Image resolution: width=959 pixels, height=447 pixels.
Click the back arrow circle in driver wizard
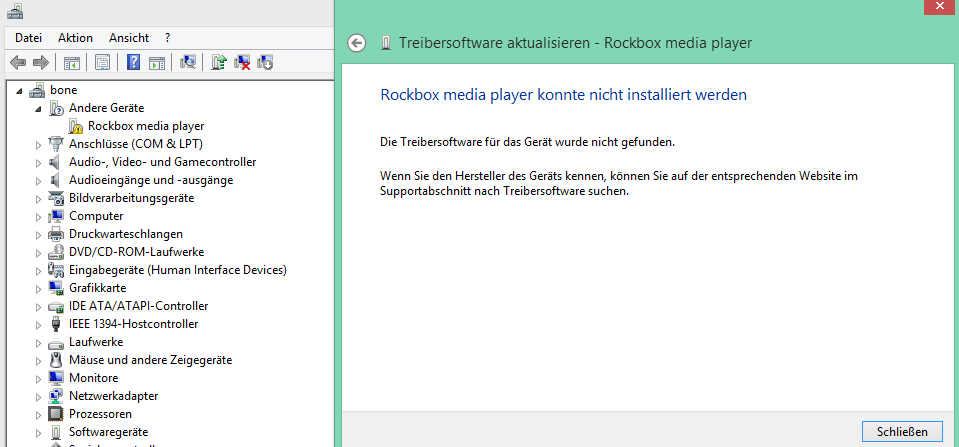pyautogui.click(x=357, y=43)
